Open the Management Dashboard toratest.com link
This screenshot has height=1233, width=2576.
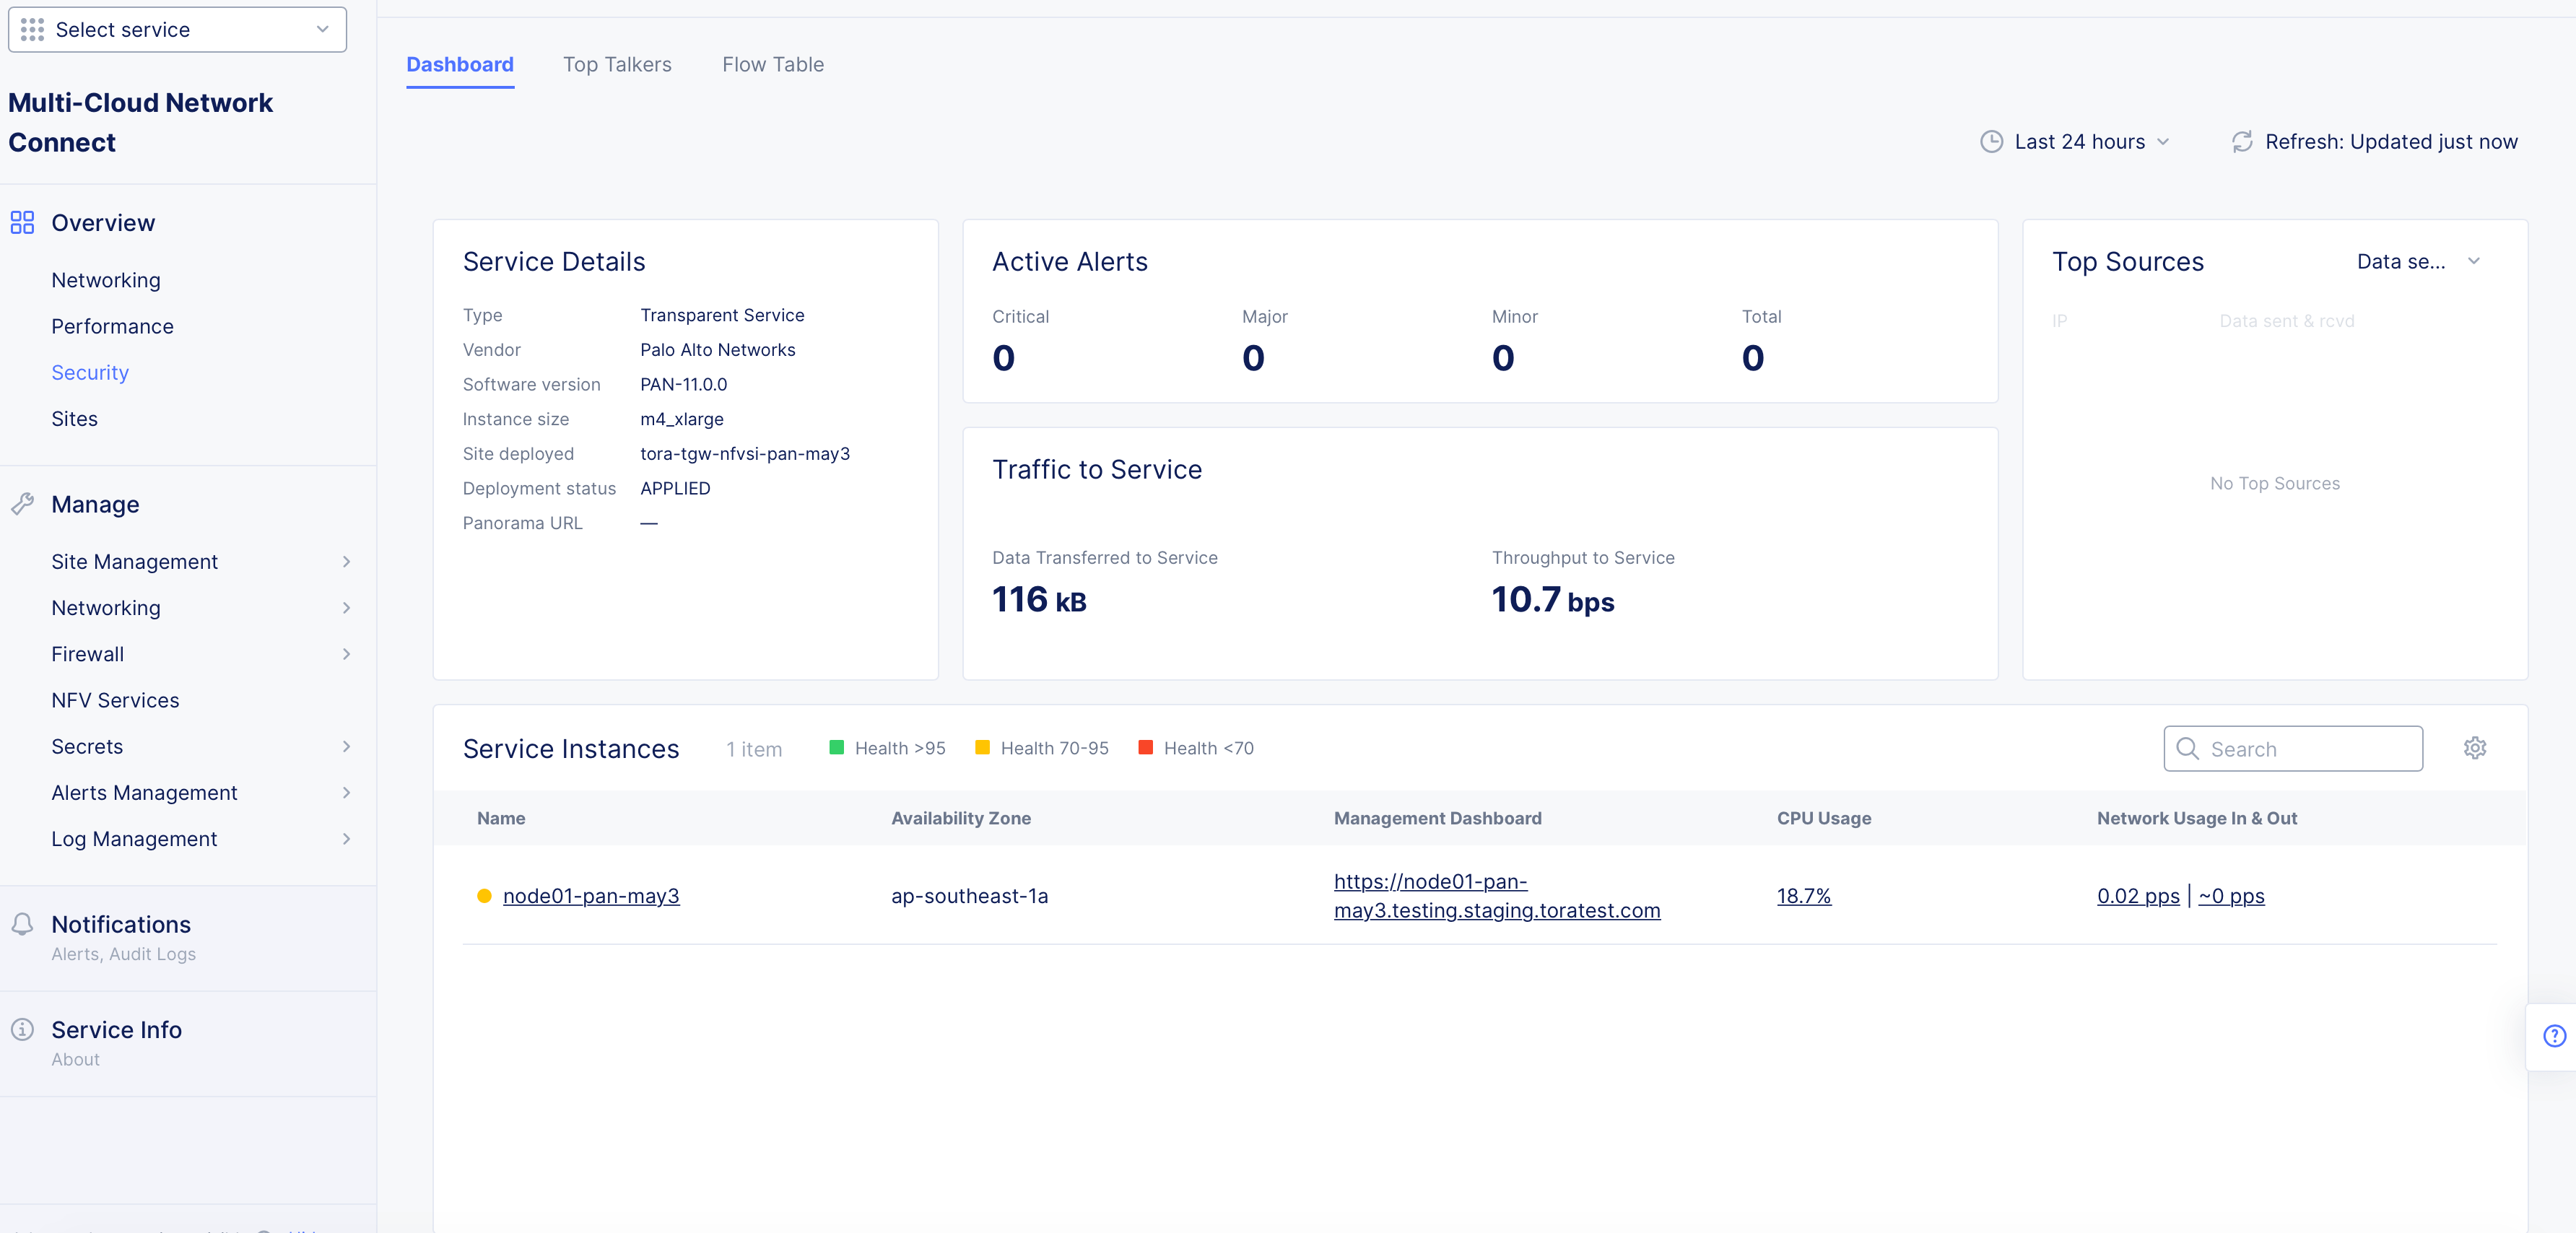(1496, 896)
